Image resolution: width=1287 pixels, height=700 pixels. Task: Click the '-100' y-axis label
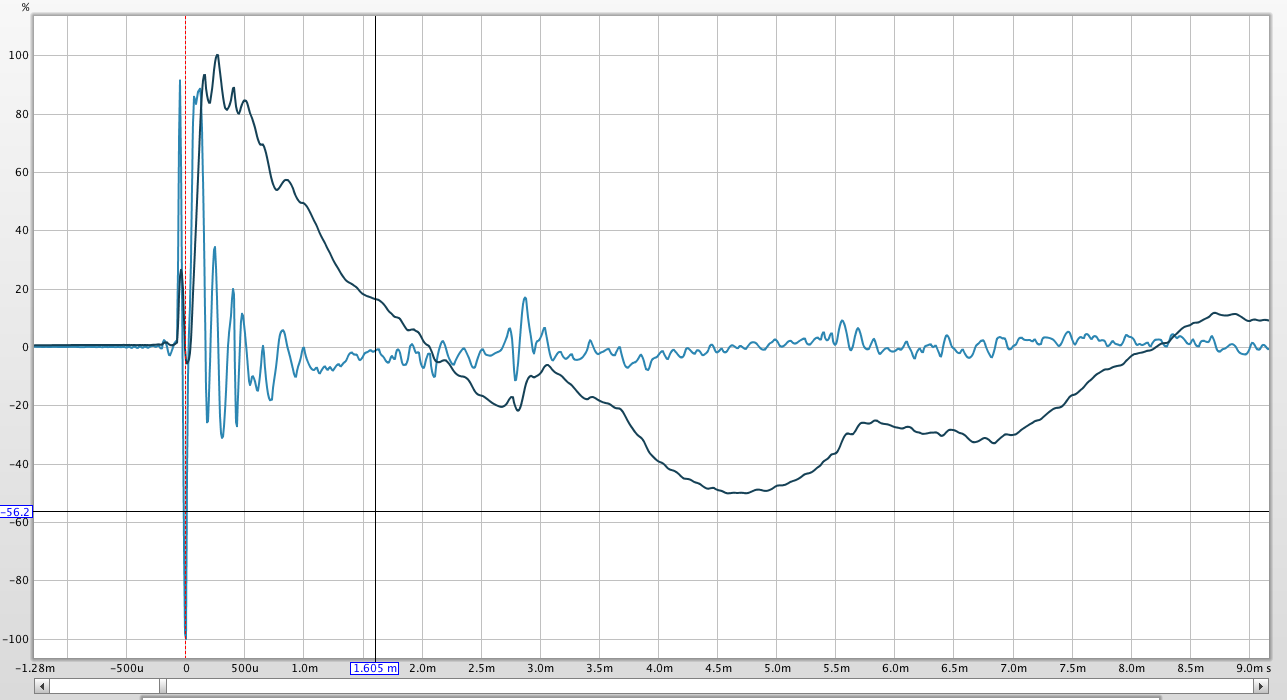click(17, 639)
